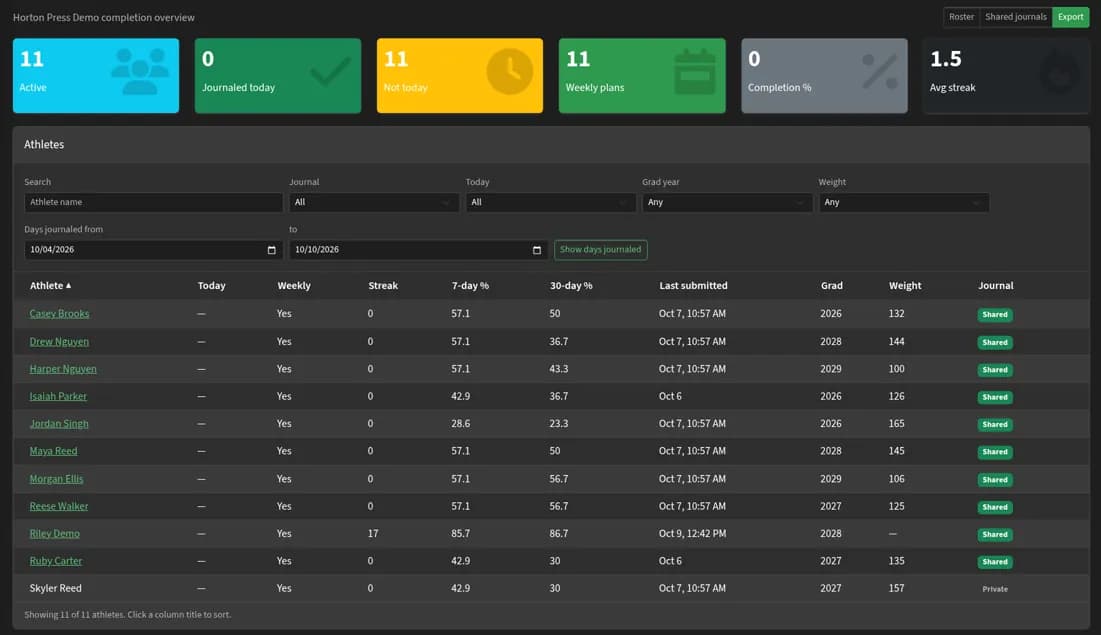The image size is (1101, 635).
Task: Open Harper Nguyen athlete link
Action: click(x=63, y=369)
